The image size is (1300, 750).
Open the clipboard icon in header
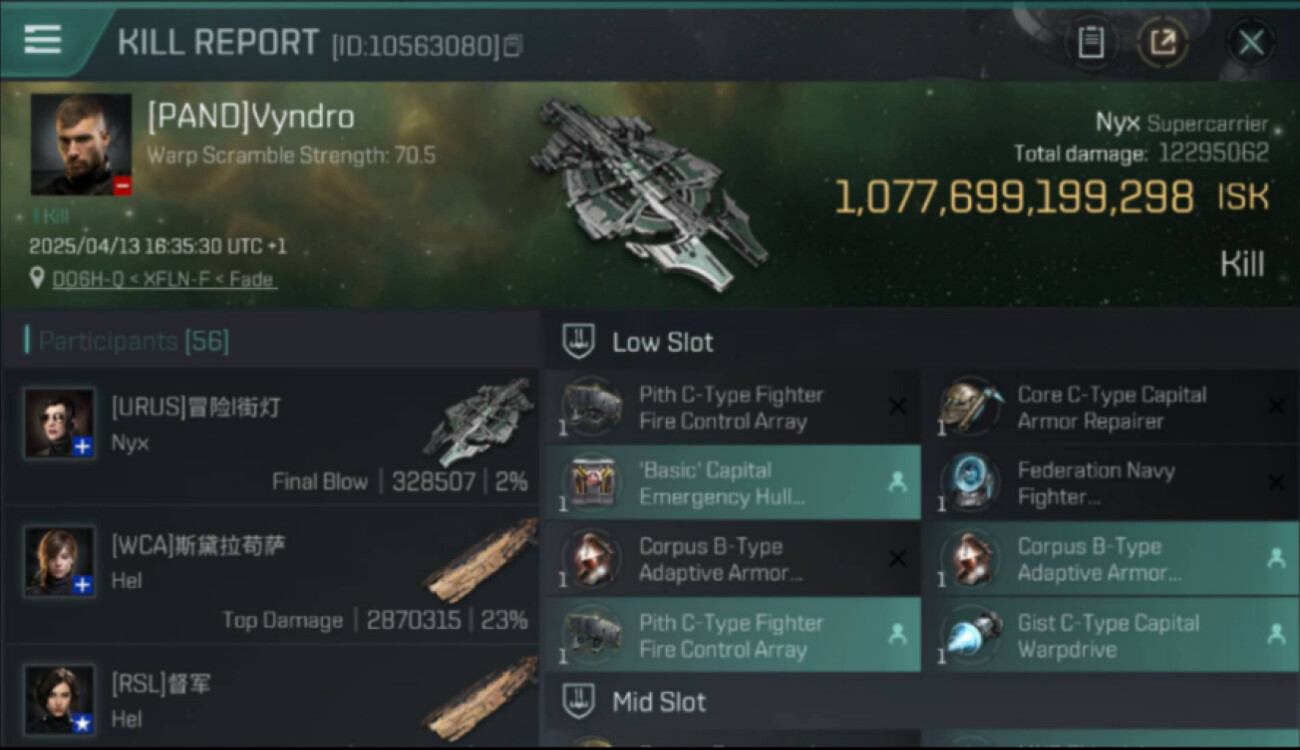click(1091, 43)
